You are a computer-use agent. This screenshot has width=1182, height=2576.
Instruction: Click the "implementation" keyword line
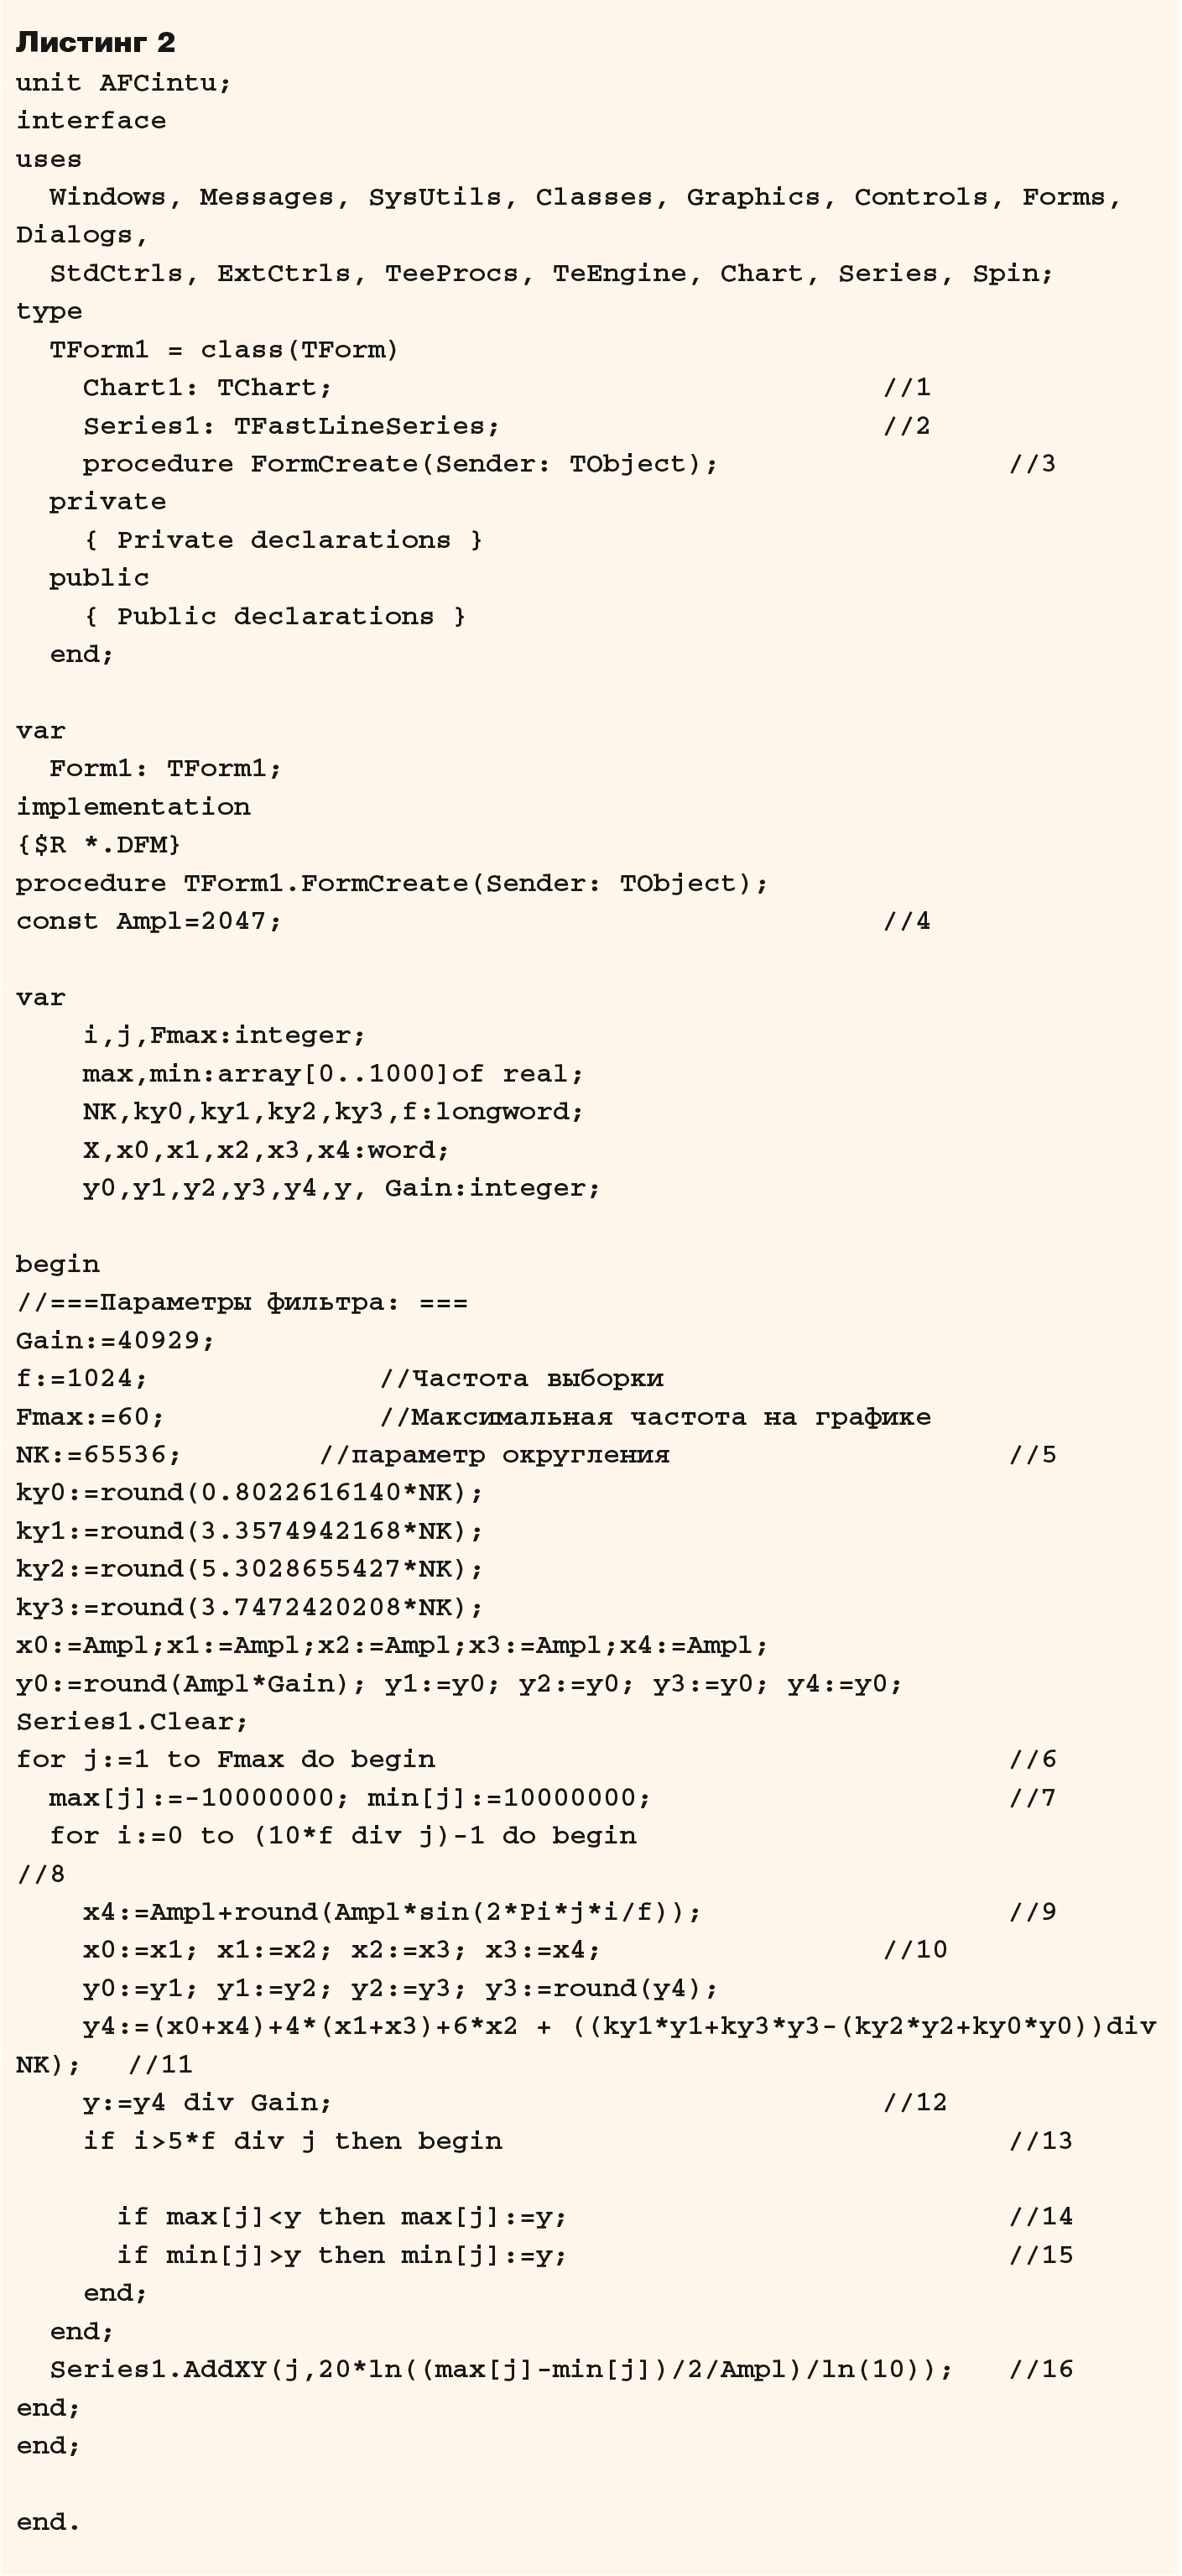[x=133, y=807]
